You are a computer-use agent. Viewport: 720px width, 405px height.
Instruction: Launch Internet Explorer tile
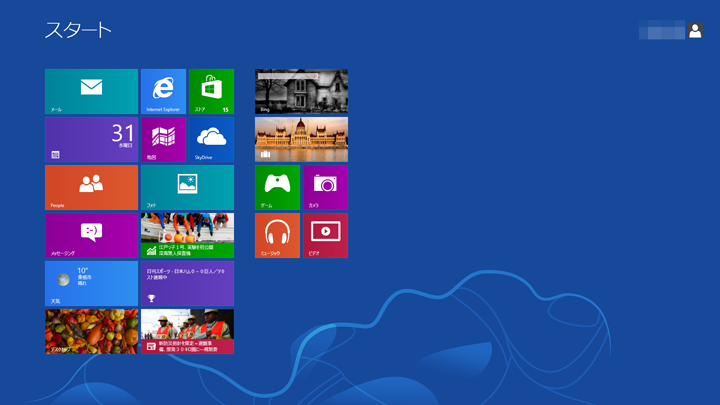163,91
